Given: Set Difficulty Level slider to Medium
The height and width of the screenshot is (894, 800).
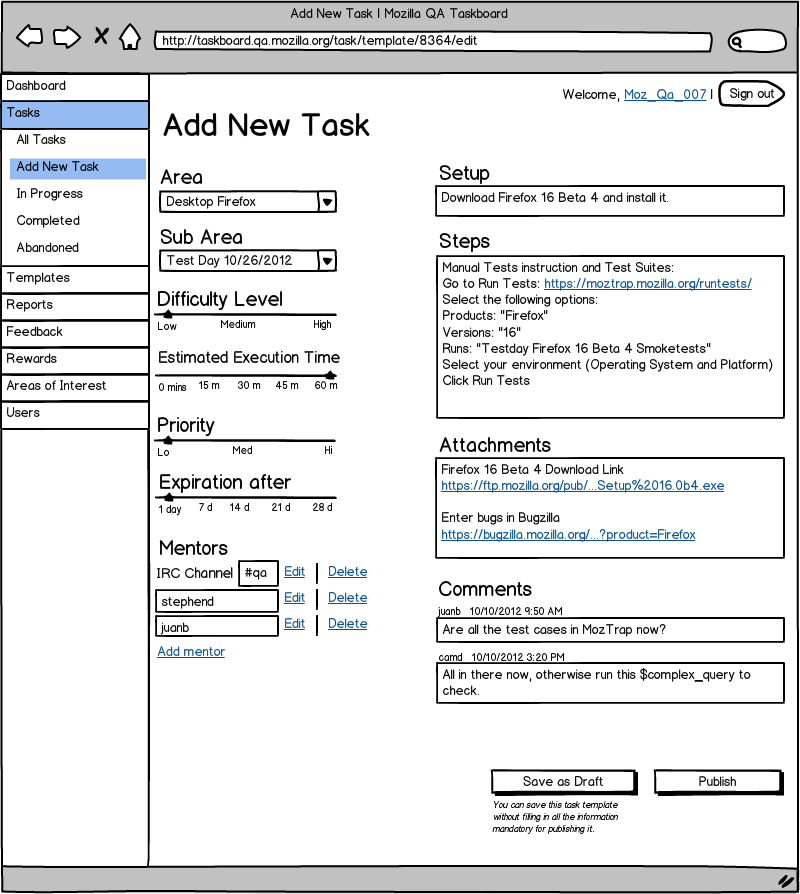Looking at the screenshot, I should (238, 315).
